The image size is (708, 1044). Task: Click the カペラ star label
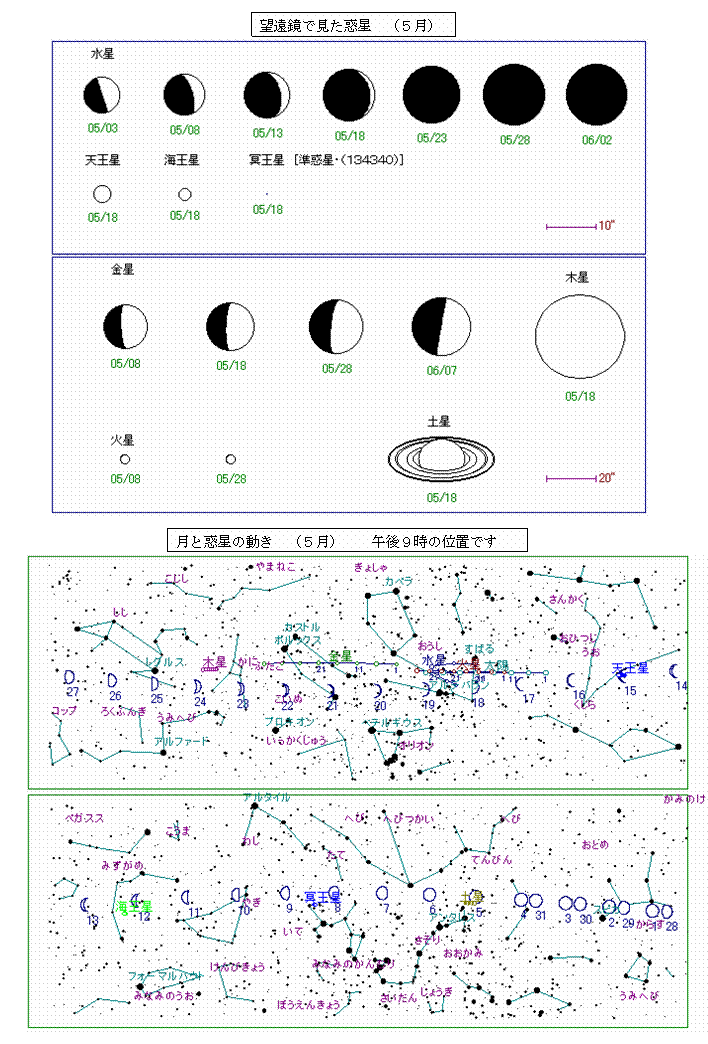(399, 581)
